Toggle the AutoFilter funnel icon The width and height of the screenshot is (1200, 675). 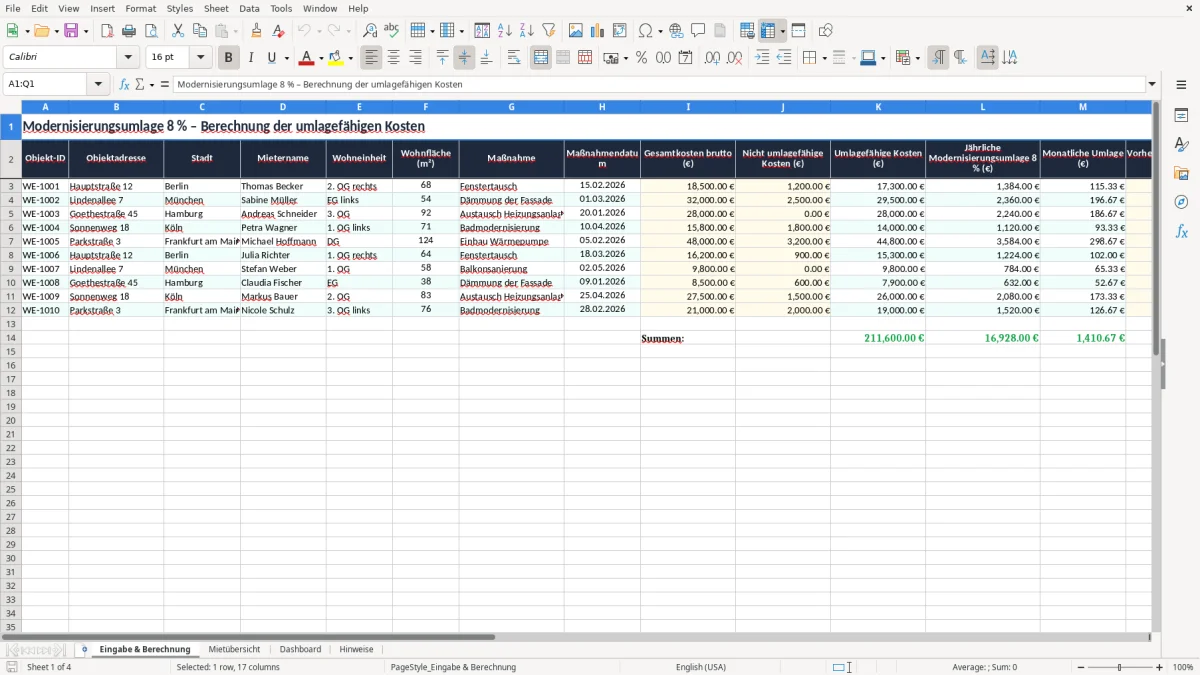click(x=549, y=31)
